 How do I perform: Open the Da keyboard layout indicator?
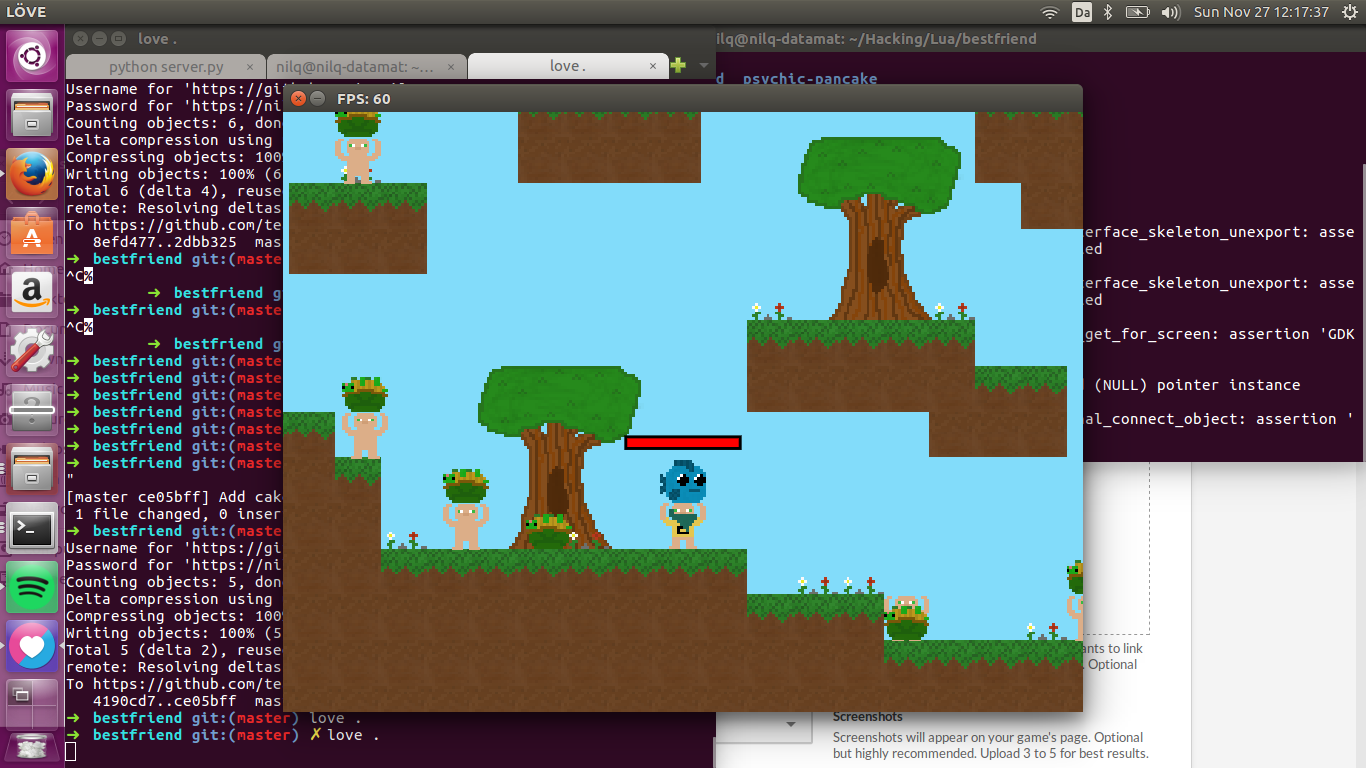click(1081, 12)
